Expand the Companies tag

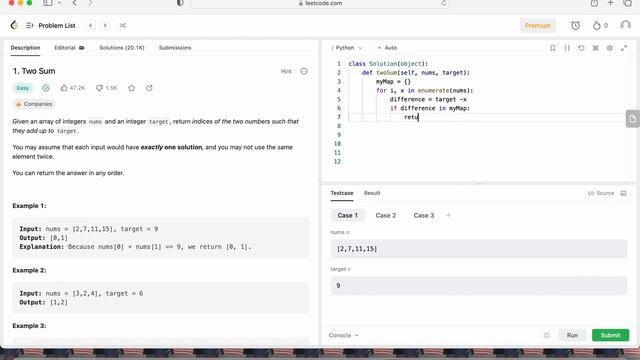pyautogui.click(x=33, y=104)
